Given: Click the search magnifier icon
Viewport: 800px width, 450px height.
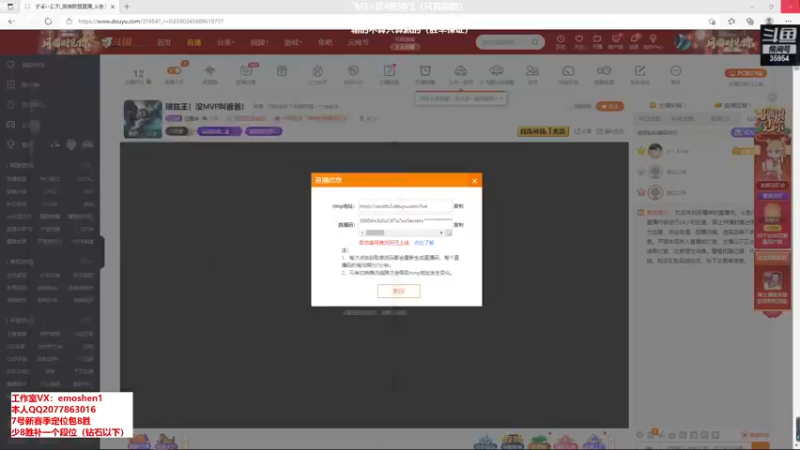Looking at the screenshot, I should pos(535,42).
